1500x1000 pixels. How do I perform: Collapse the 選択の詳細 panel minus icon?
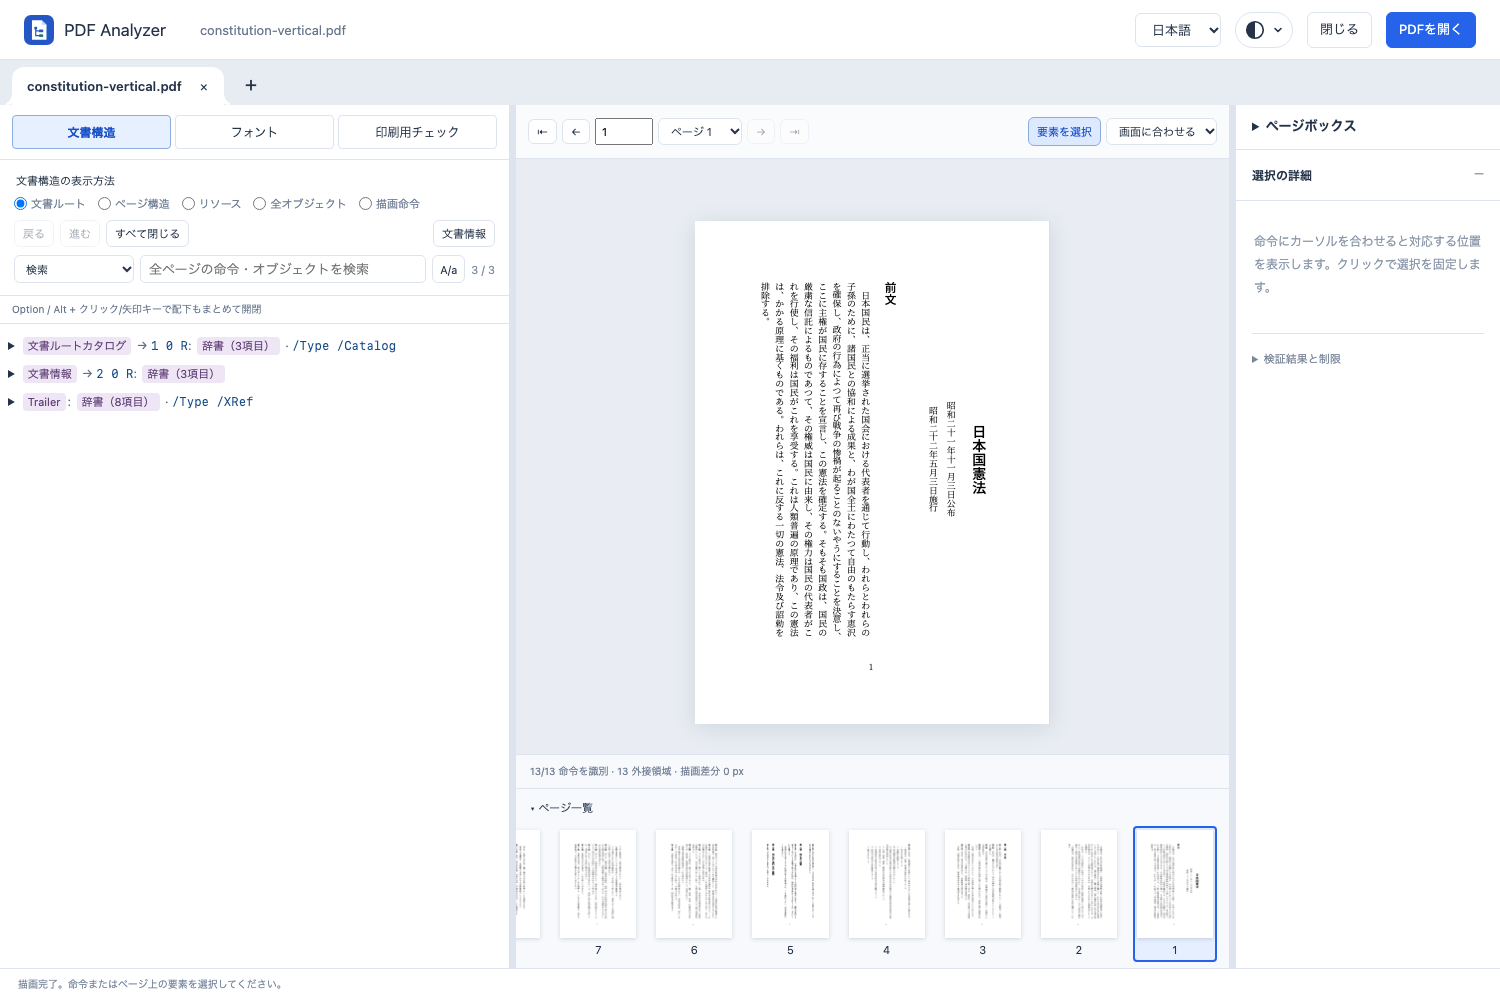pos(1479,174)
